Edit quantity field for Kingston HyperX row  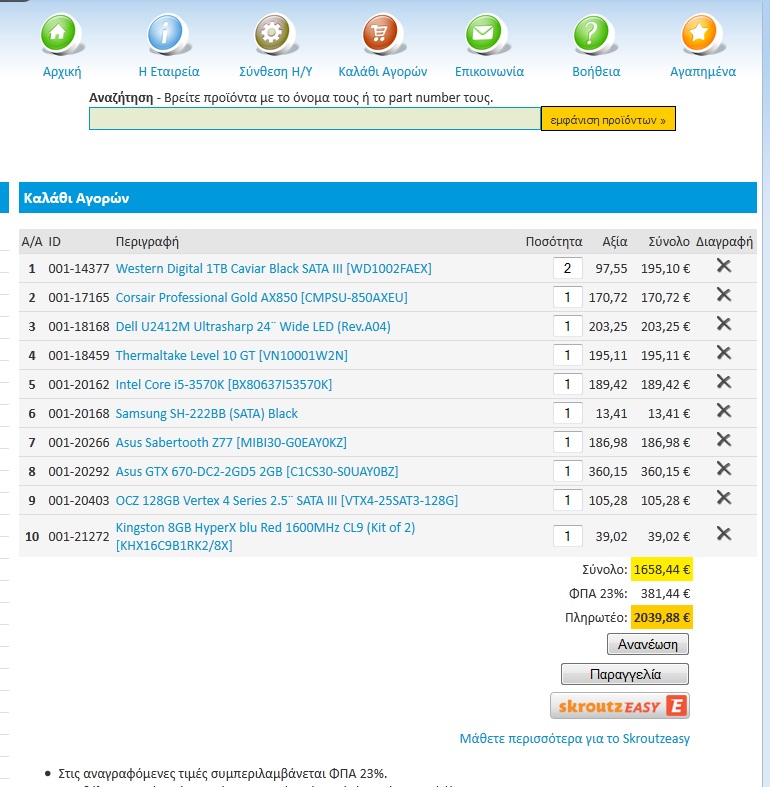pos(568,536)
